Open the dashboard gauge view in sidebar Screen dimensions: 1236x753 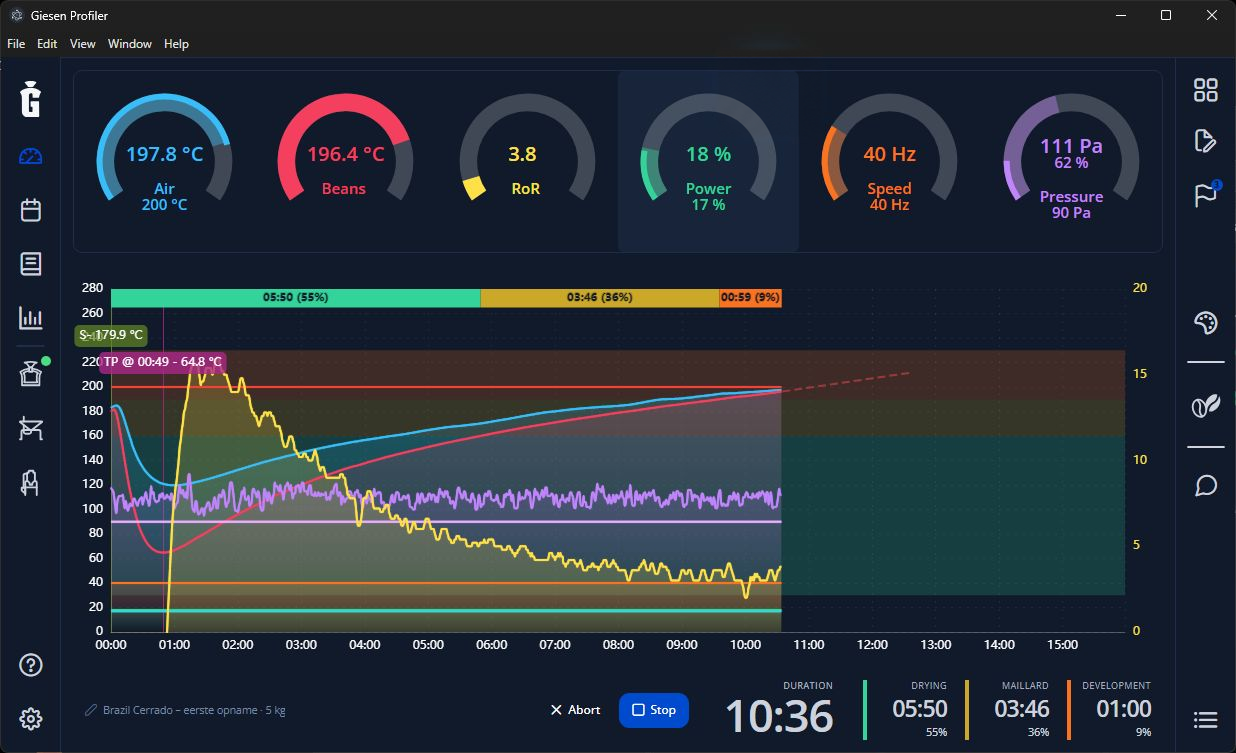click(31, 156)
